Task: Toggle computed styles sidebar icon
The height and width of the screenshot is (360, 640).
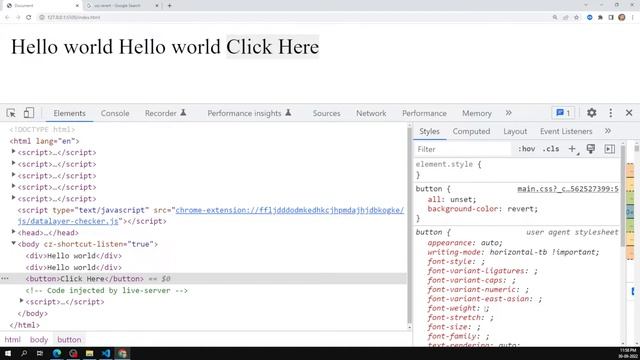Action: point(609,149)
